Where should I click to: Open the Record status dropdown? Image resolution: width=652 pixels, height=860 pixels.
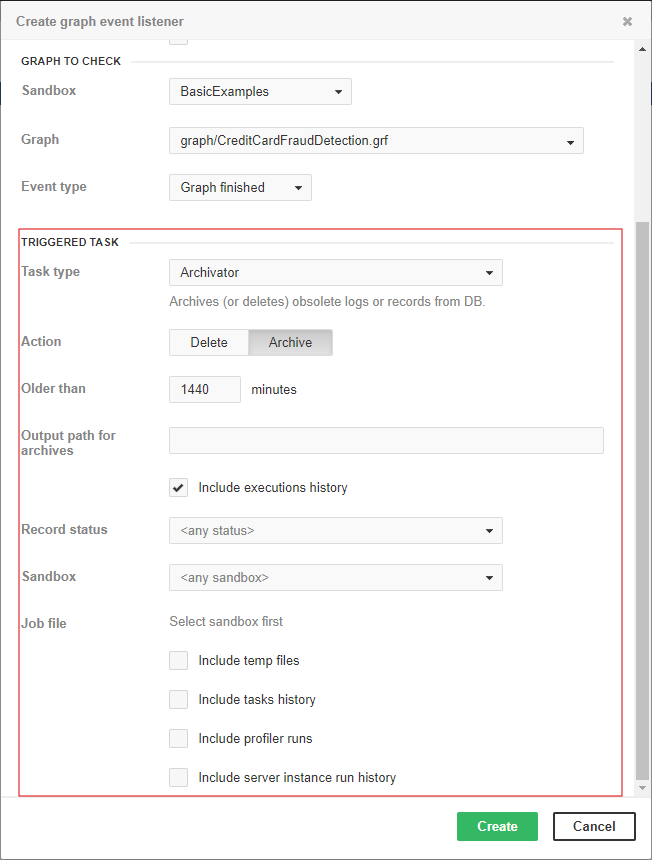pos(335,531)
